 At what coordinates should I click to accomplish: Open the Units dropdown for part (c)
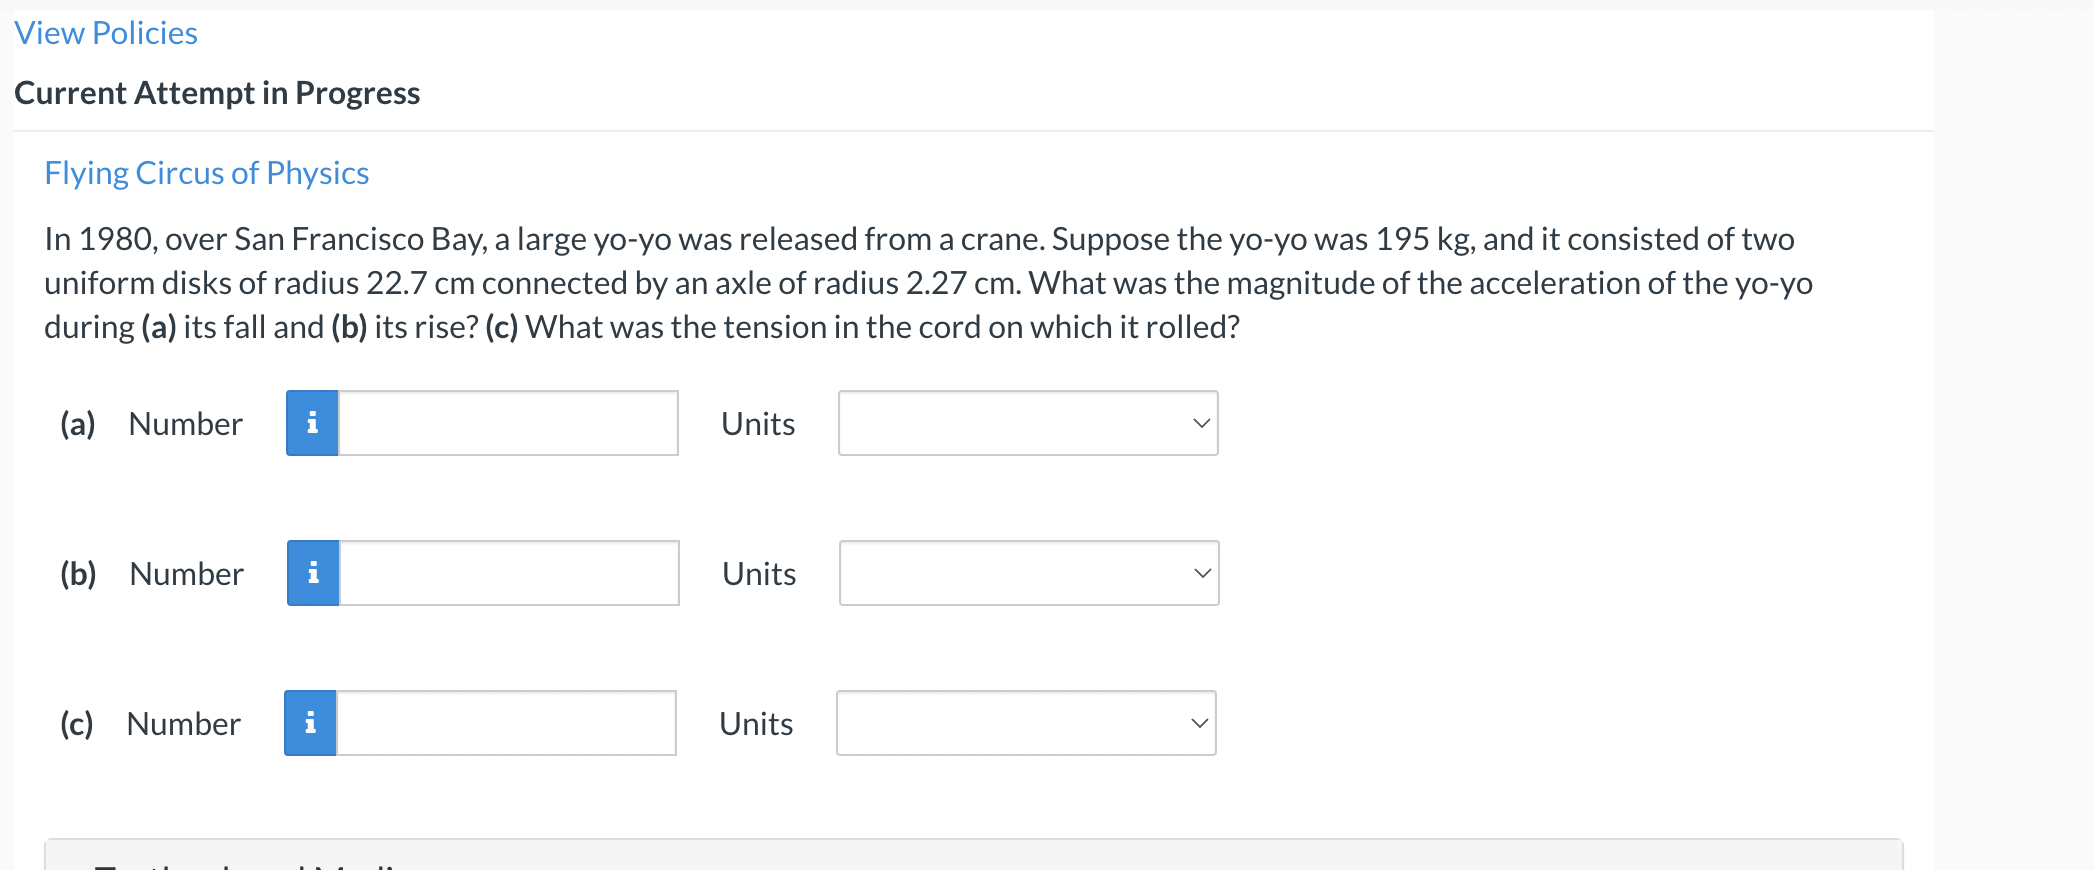click(x=1026, y=723)
